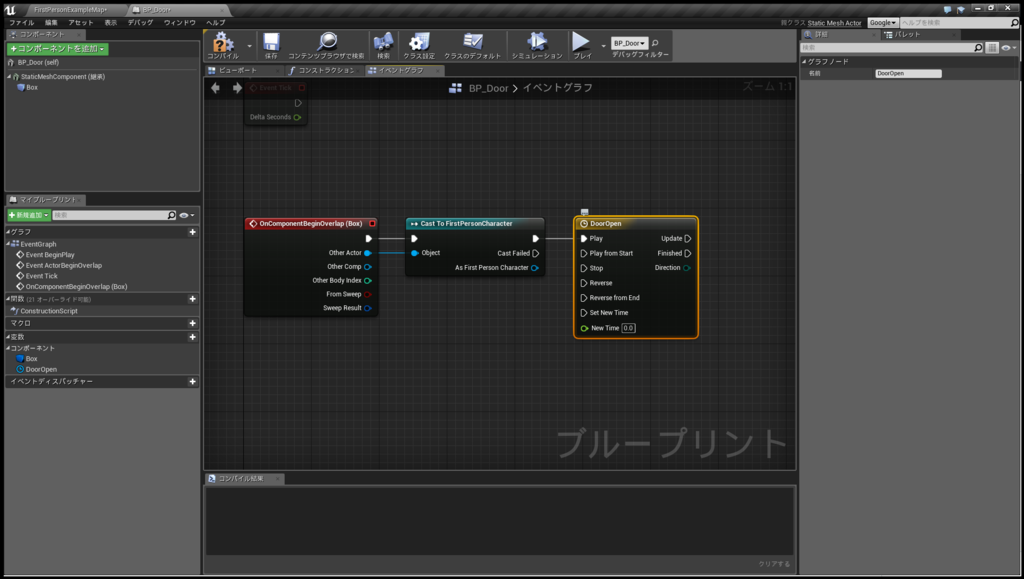The height and width of the screenshot is (579, 1024).
Task: Open the ウィンドウ menu
Action: tap(180, 23)
